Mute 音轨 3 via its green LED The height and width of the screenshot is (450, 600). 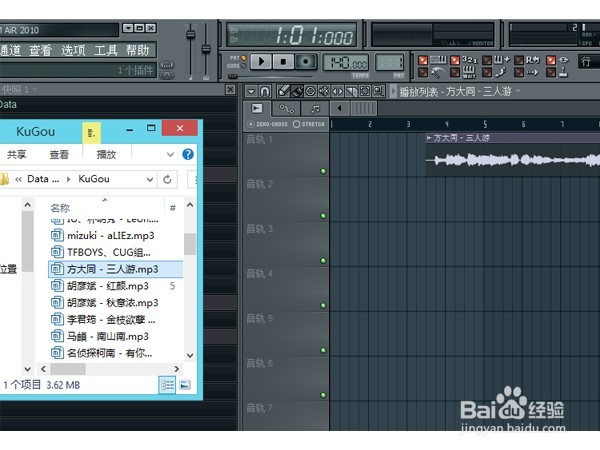[x=323, y=261]
